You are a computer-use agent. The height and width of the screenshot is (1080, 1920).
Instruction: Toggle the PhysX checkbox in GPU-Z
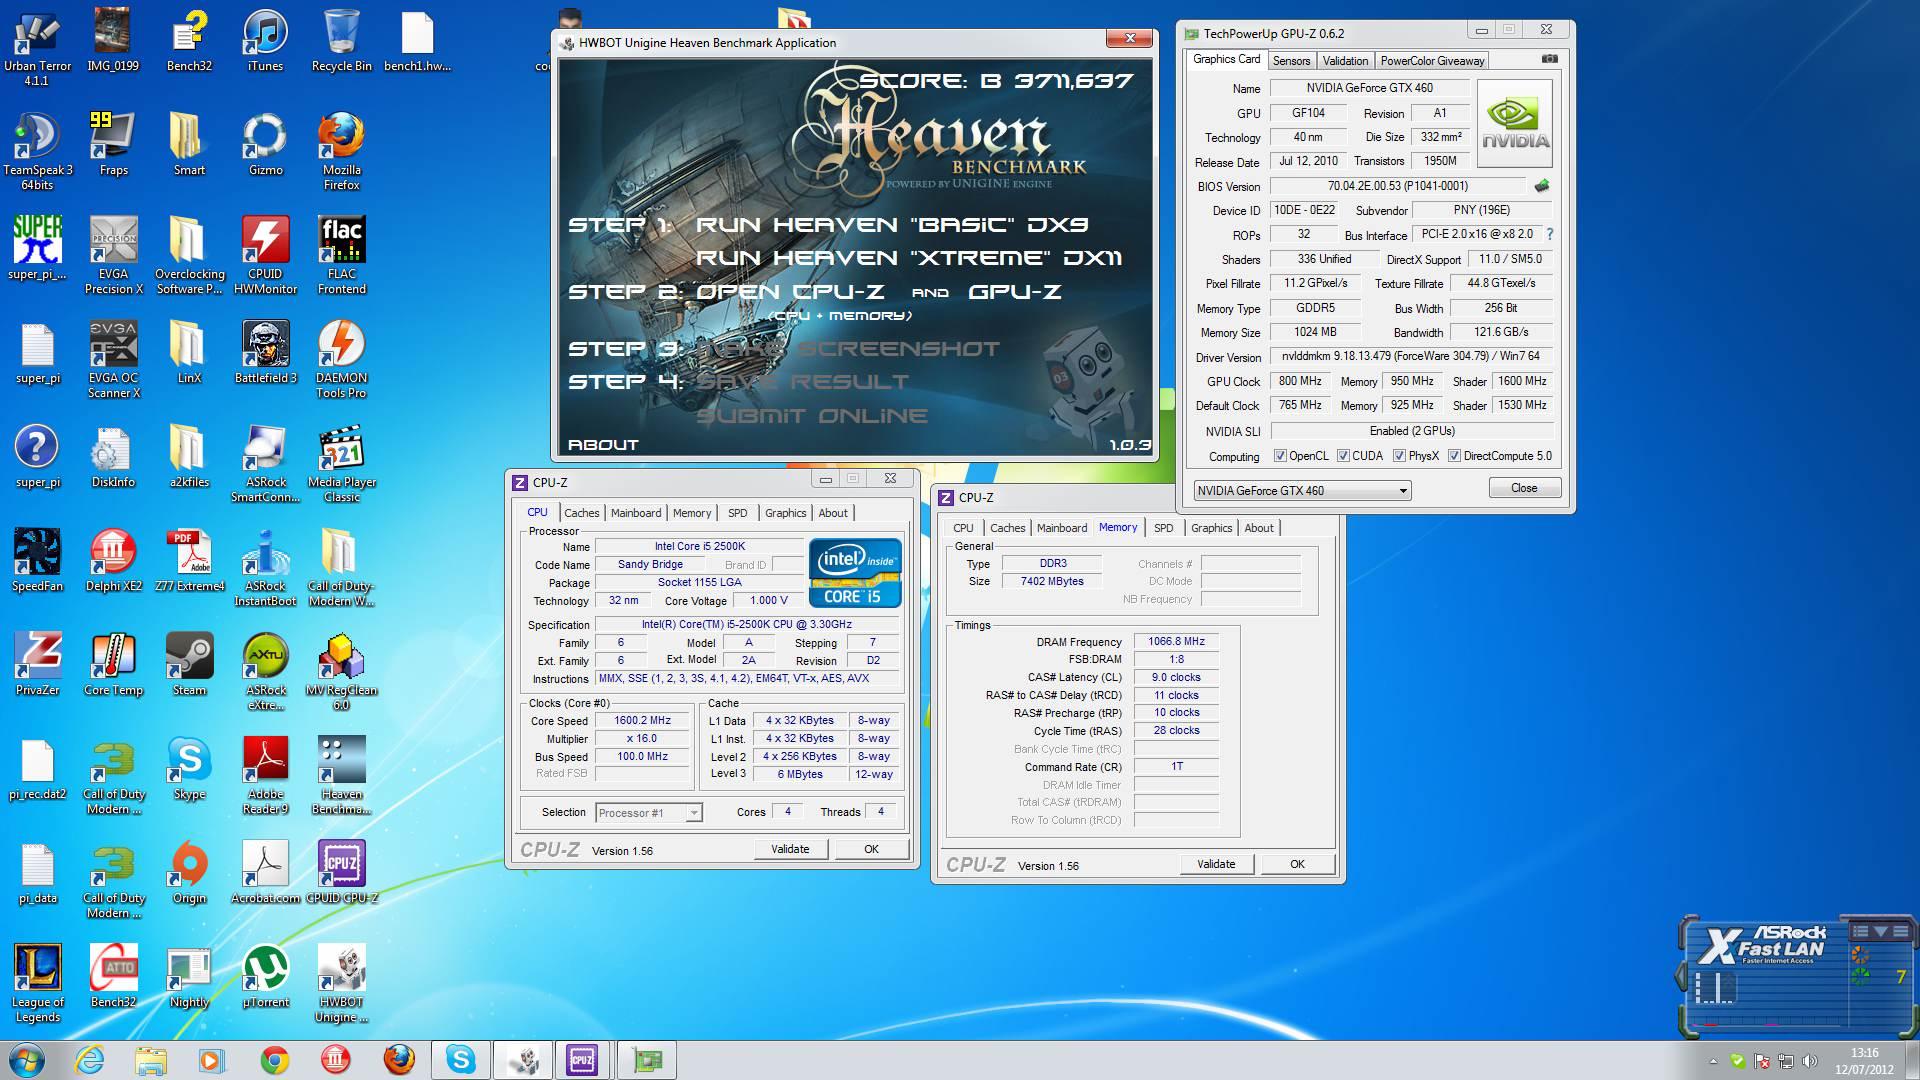[1399, 456]
